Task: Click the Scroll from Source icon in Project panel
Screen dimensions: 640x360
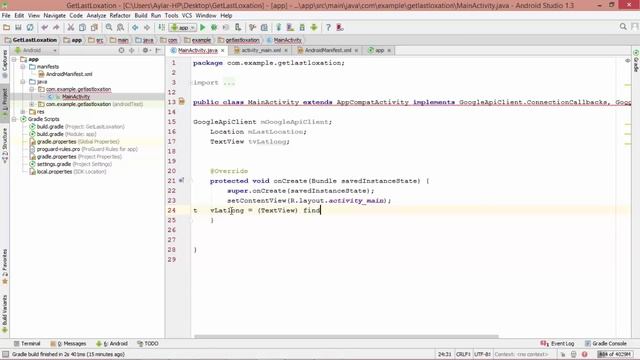Action: [x=121, y=50]
